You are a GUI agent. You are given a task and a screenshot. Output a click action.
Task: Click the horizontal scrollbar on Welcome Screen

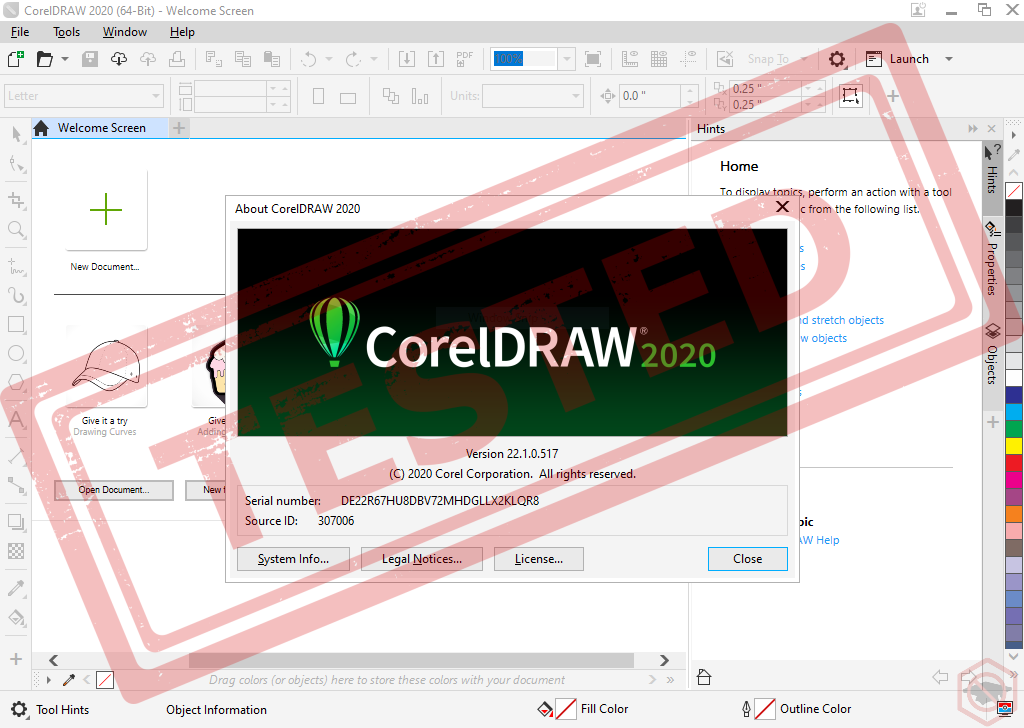411,660
